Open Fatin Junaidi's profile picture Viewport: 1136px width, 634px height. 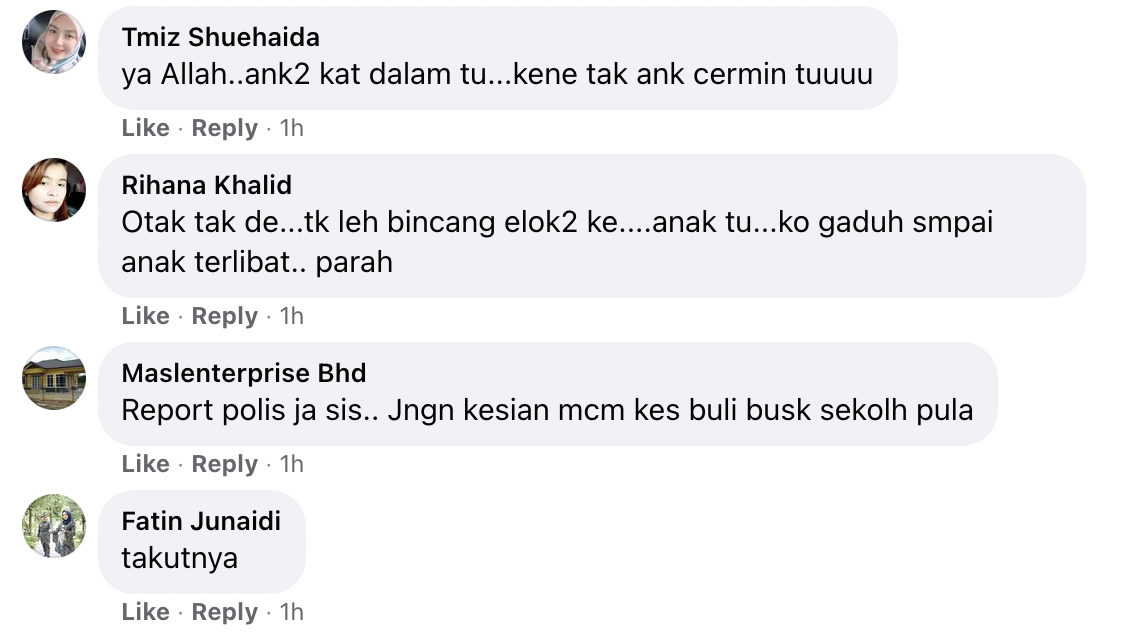[x=54, y=526]
